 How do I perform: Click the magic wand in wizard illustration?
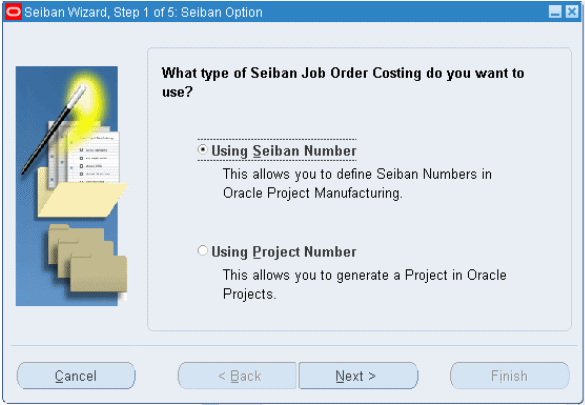(x=53, y=130)
